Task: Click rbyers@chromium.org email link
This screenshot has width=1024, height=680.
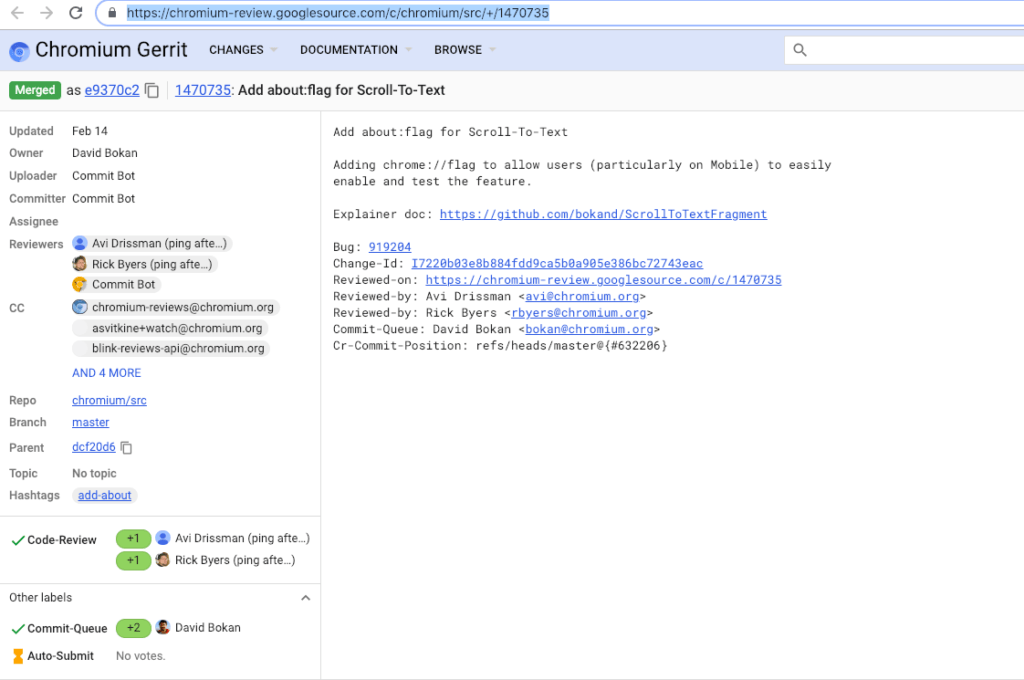Action: [579, 313]
